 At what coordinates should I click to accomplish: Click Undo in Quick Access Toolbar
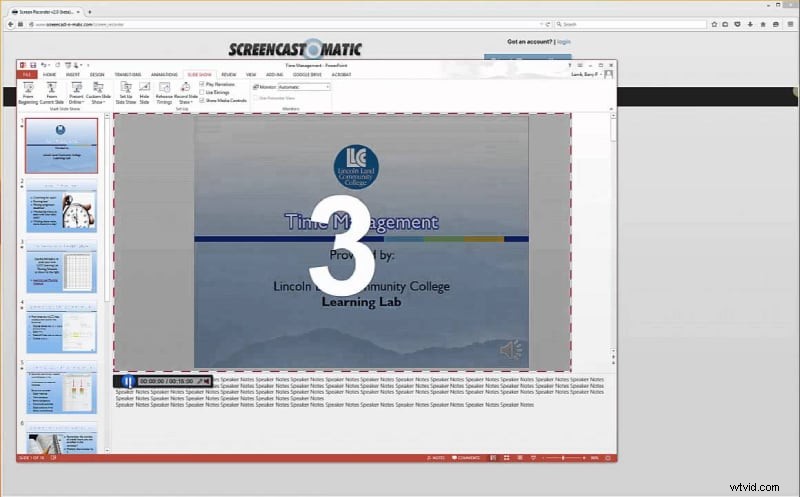pyautogui.click(x=44, y=65)
